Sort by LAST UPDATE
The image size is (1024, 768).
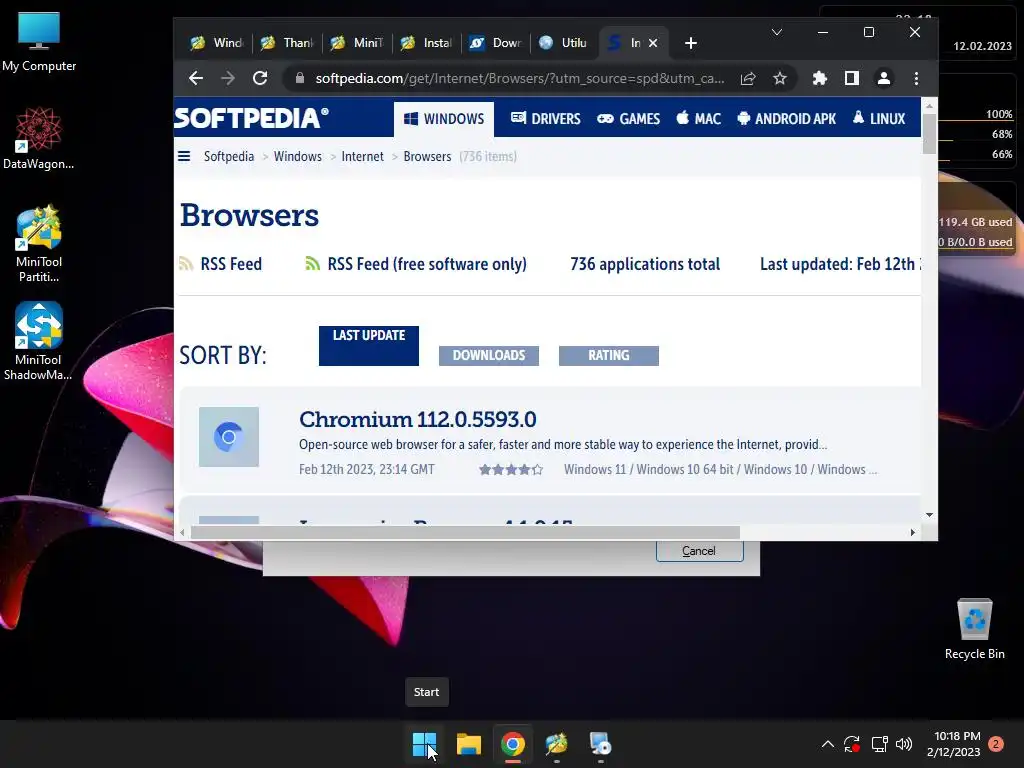[x=369, y=346]
